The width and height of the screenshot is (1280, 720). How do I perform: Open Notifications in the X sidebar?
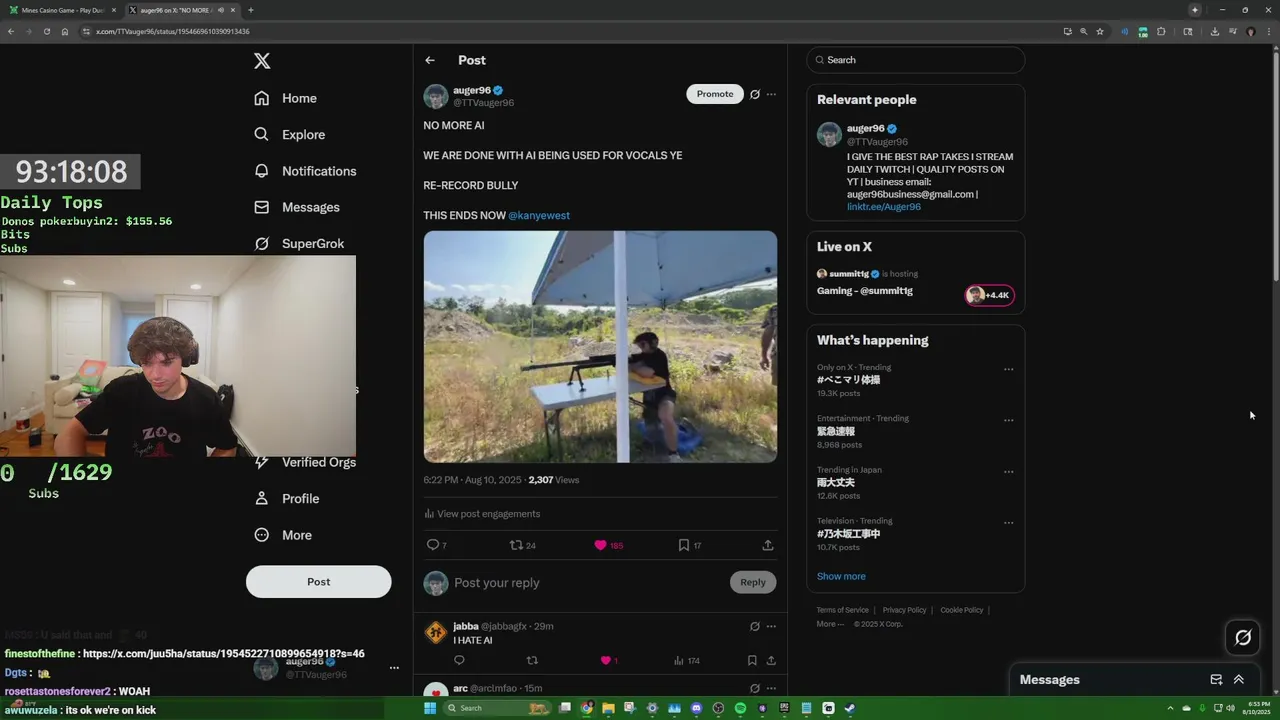click(x=305, y=171)
